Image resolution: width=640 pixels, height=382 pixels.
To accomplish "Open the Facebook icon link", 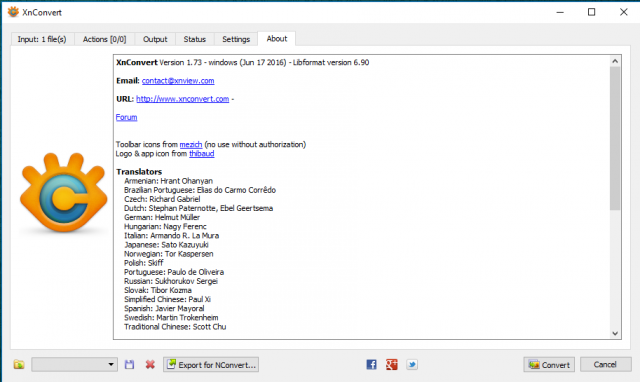I will (371, 364).
